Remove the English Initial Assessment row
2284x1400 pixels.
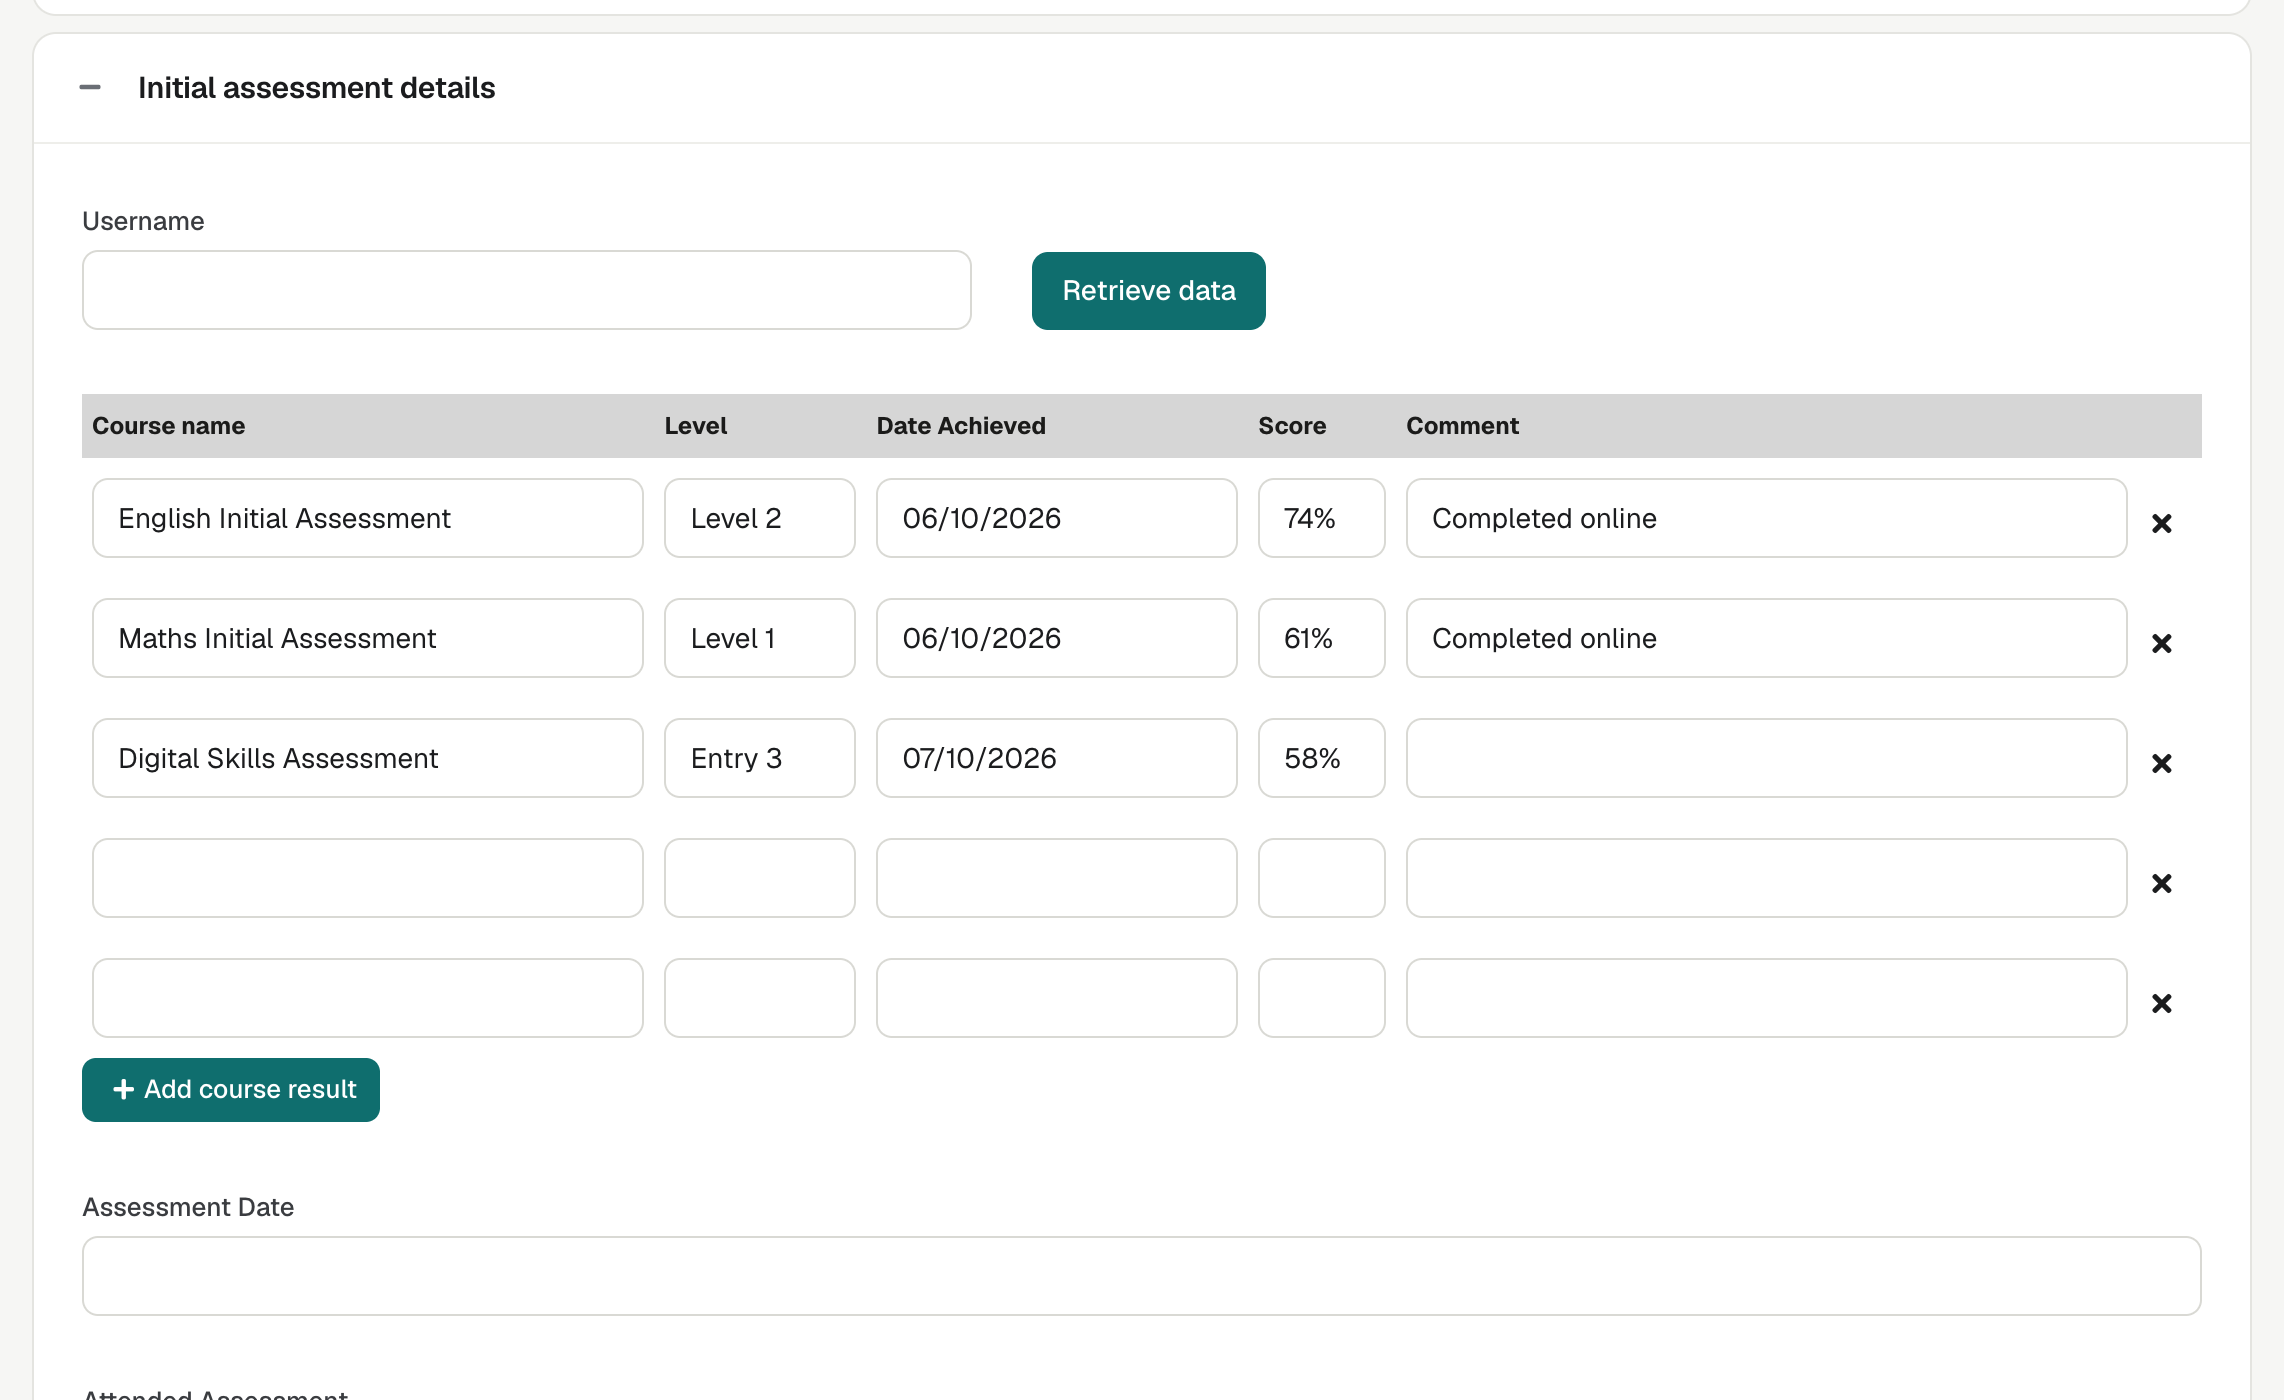2161,523
